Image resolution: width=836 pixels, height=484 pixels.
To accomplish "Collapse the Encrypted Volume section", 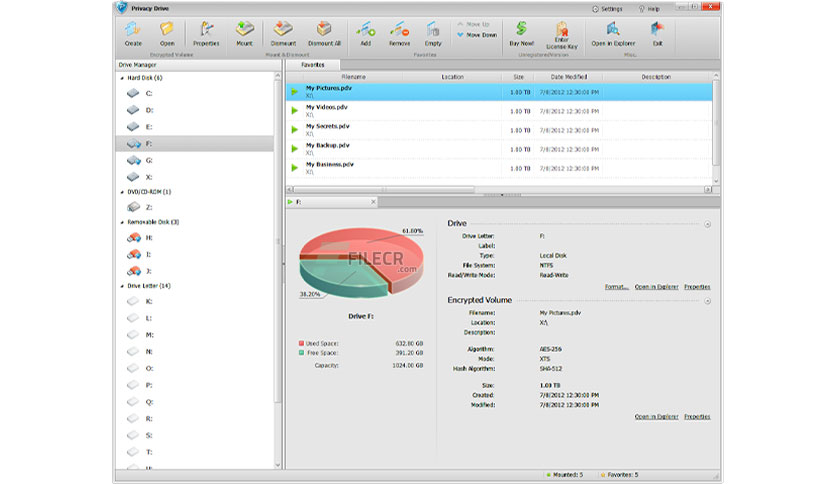I will point(708,301).
